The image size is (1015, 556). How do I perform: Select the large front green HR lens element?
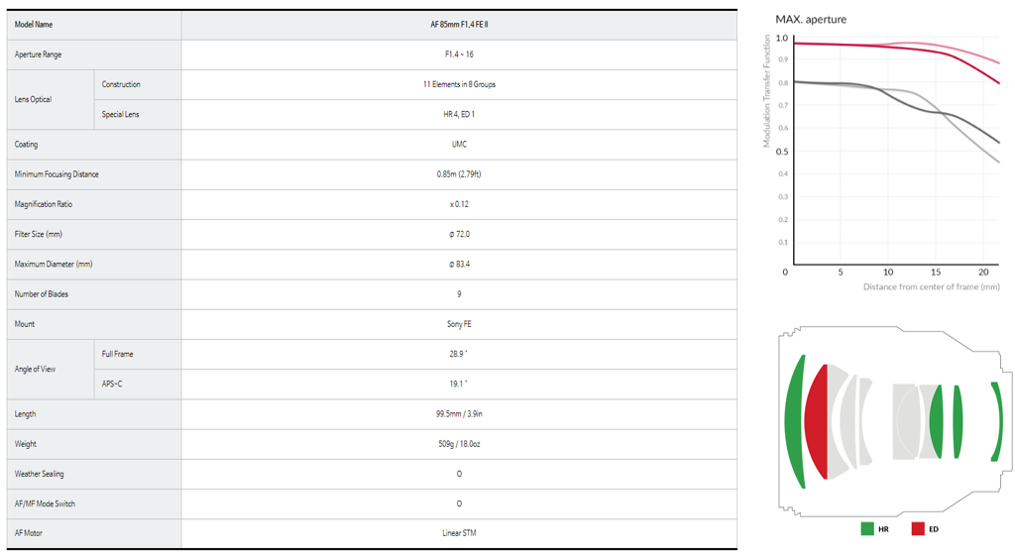click(796, 420)
